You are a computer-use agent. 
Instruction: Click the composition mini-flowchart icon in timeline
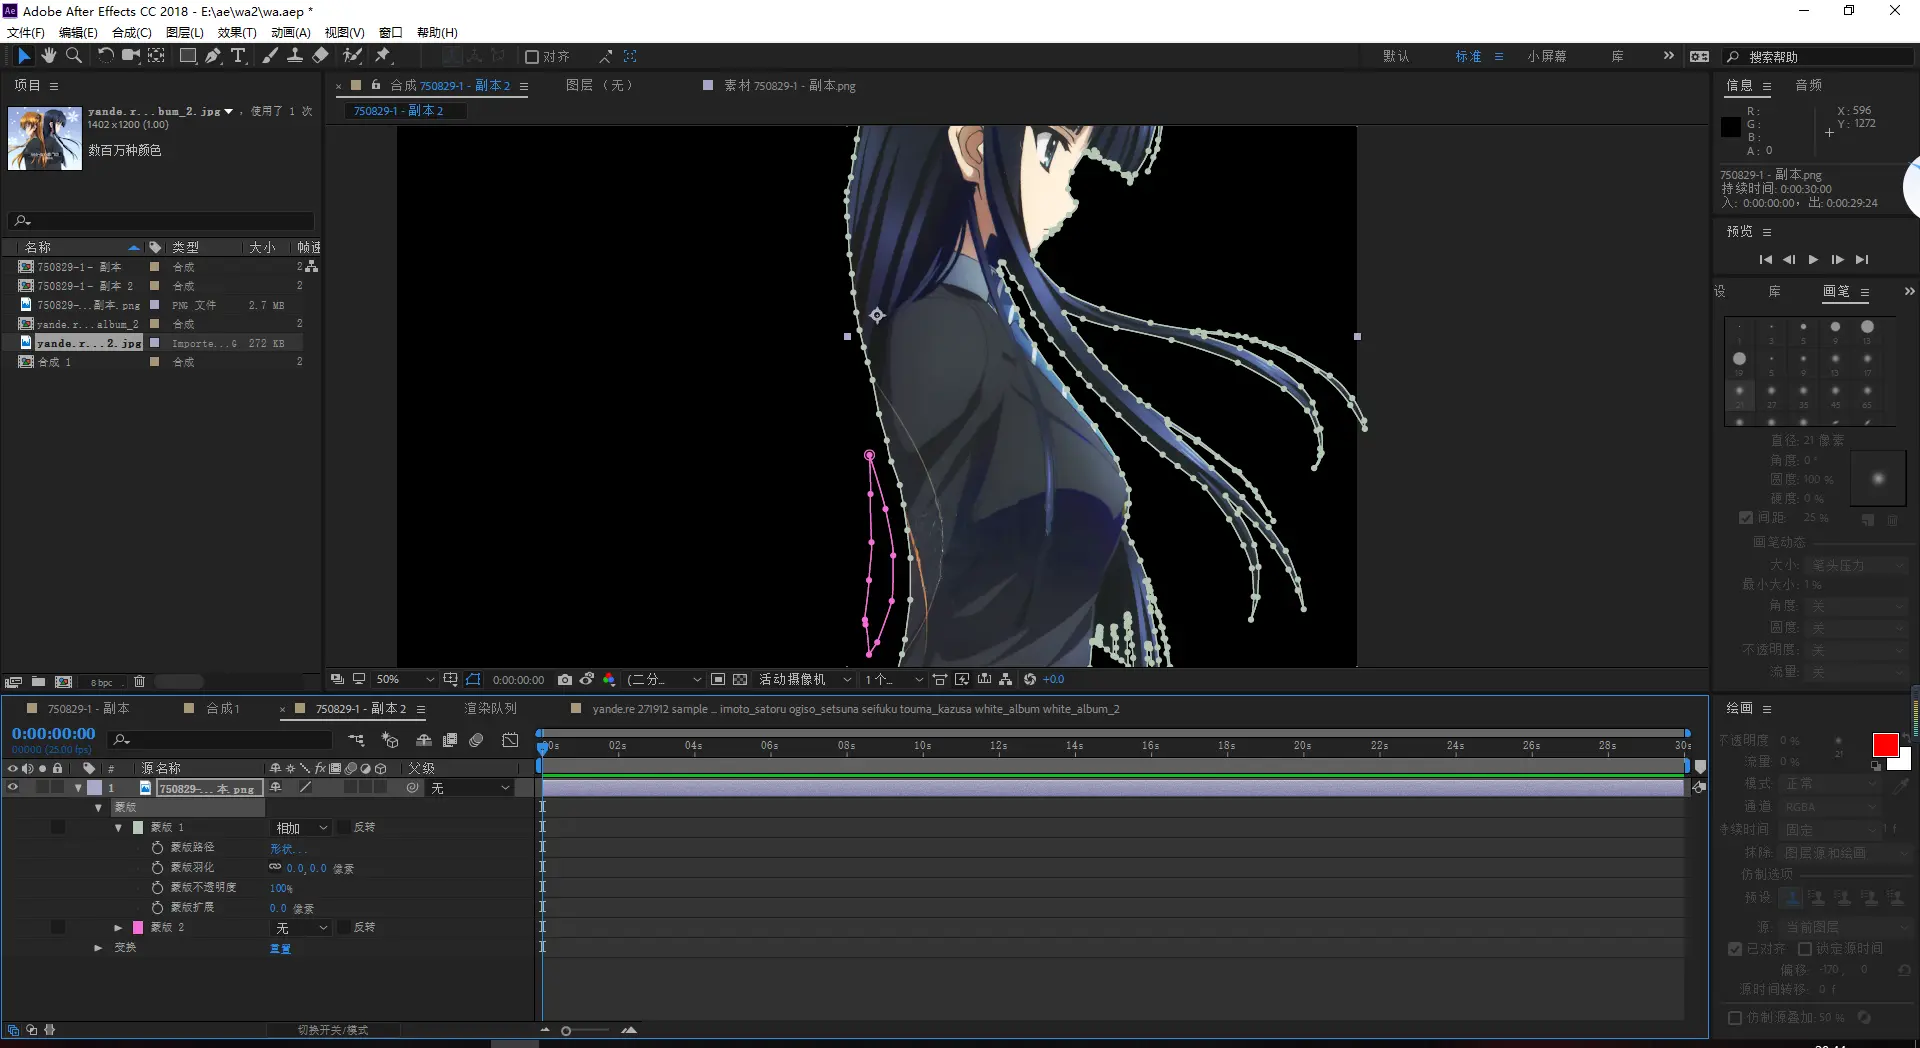(356, 741)
